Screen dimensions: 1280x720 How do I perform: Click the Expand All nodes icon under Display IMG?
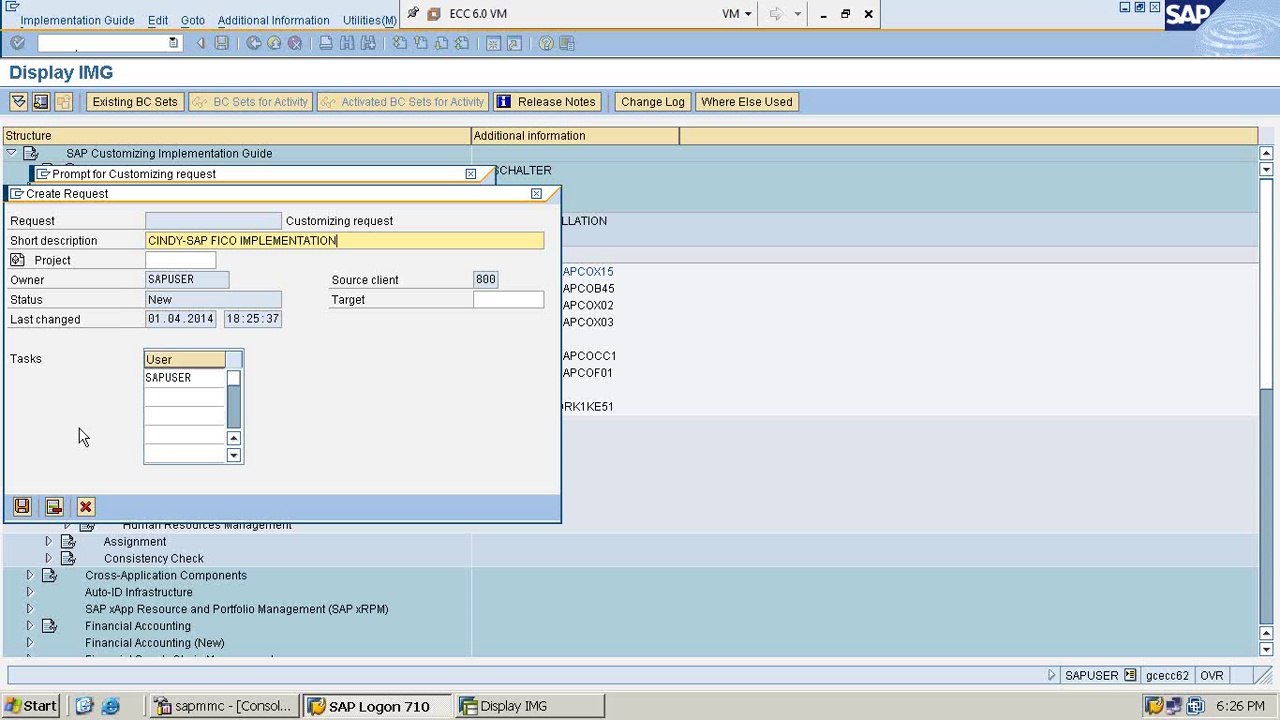pyautogui.click(x=18, y=101)
